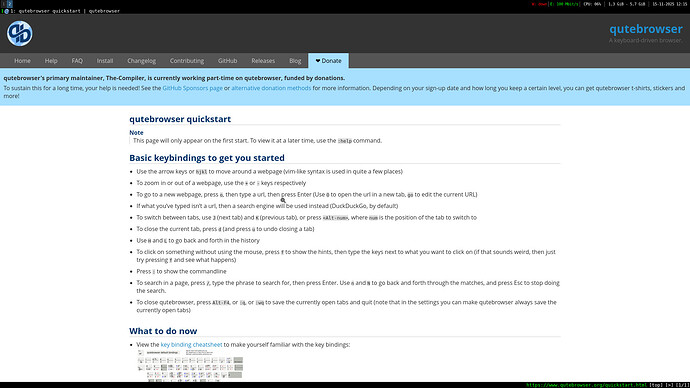Click the qutebrowser title in the header
This screenshot has width=690, height=388.
[x=646, y=29]
